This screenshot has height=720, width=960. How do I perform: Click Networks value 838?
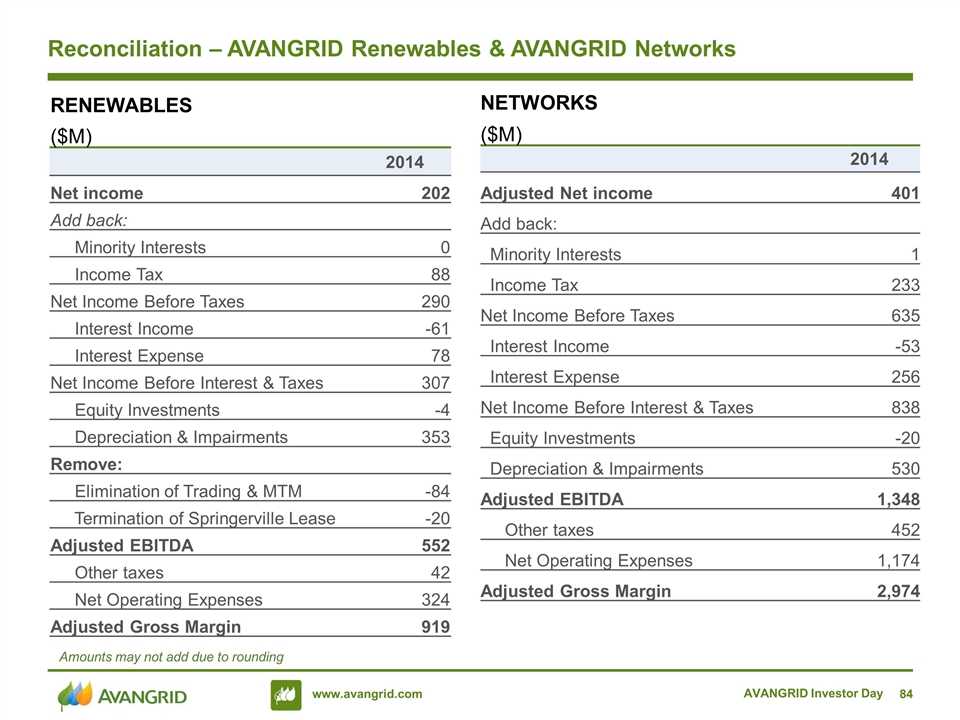click(x=906, y=408)
